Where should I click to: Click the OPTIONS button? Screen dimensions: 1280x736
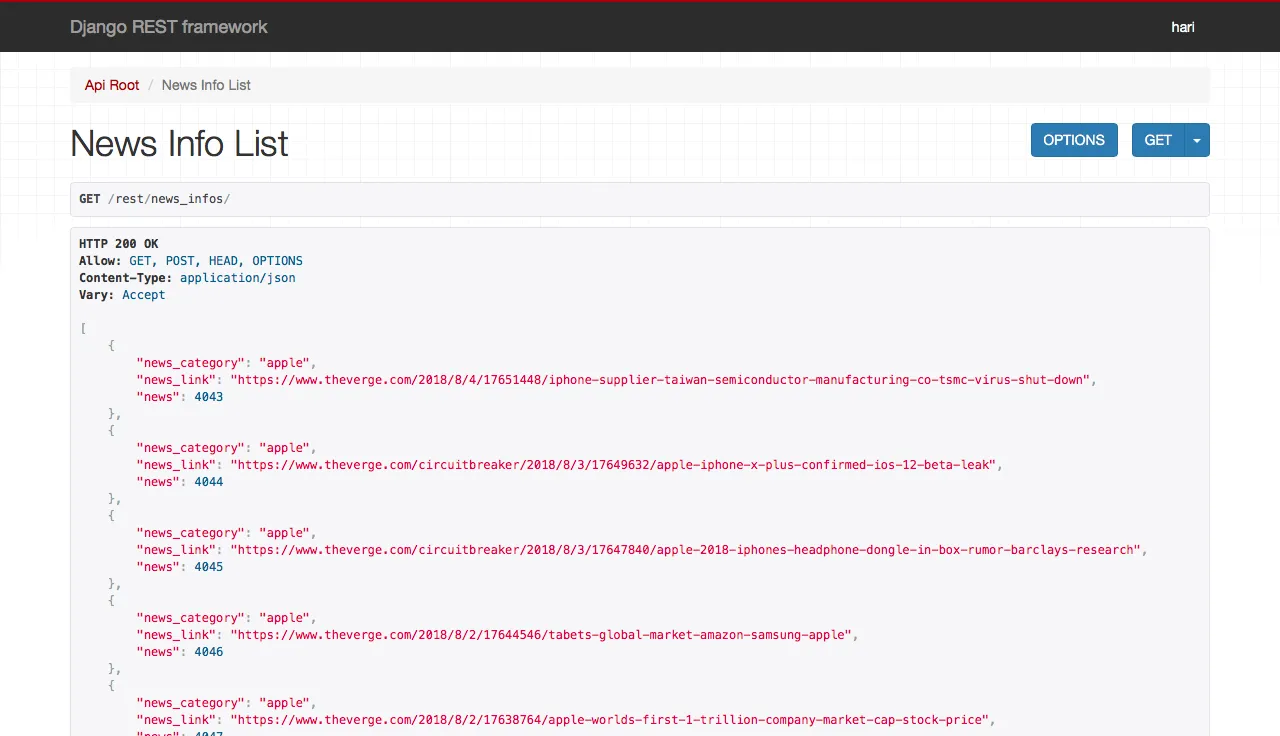pos(1074,140)
